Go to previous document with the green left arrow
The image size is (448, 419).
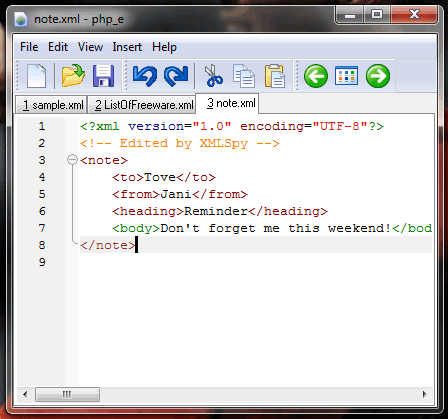click(x=316, y=76)
